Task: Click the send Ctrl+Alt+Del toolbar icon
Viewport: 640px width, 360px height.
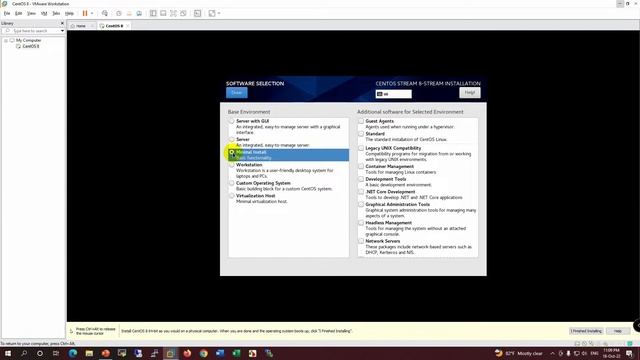Action: click(105, 13)
